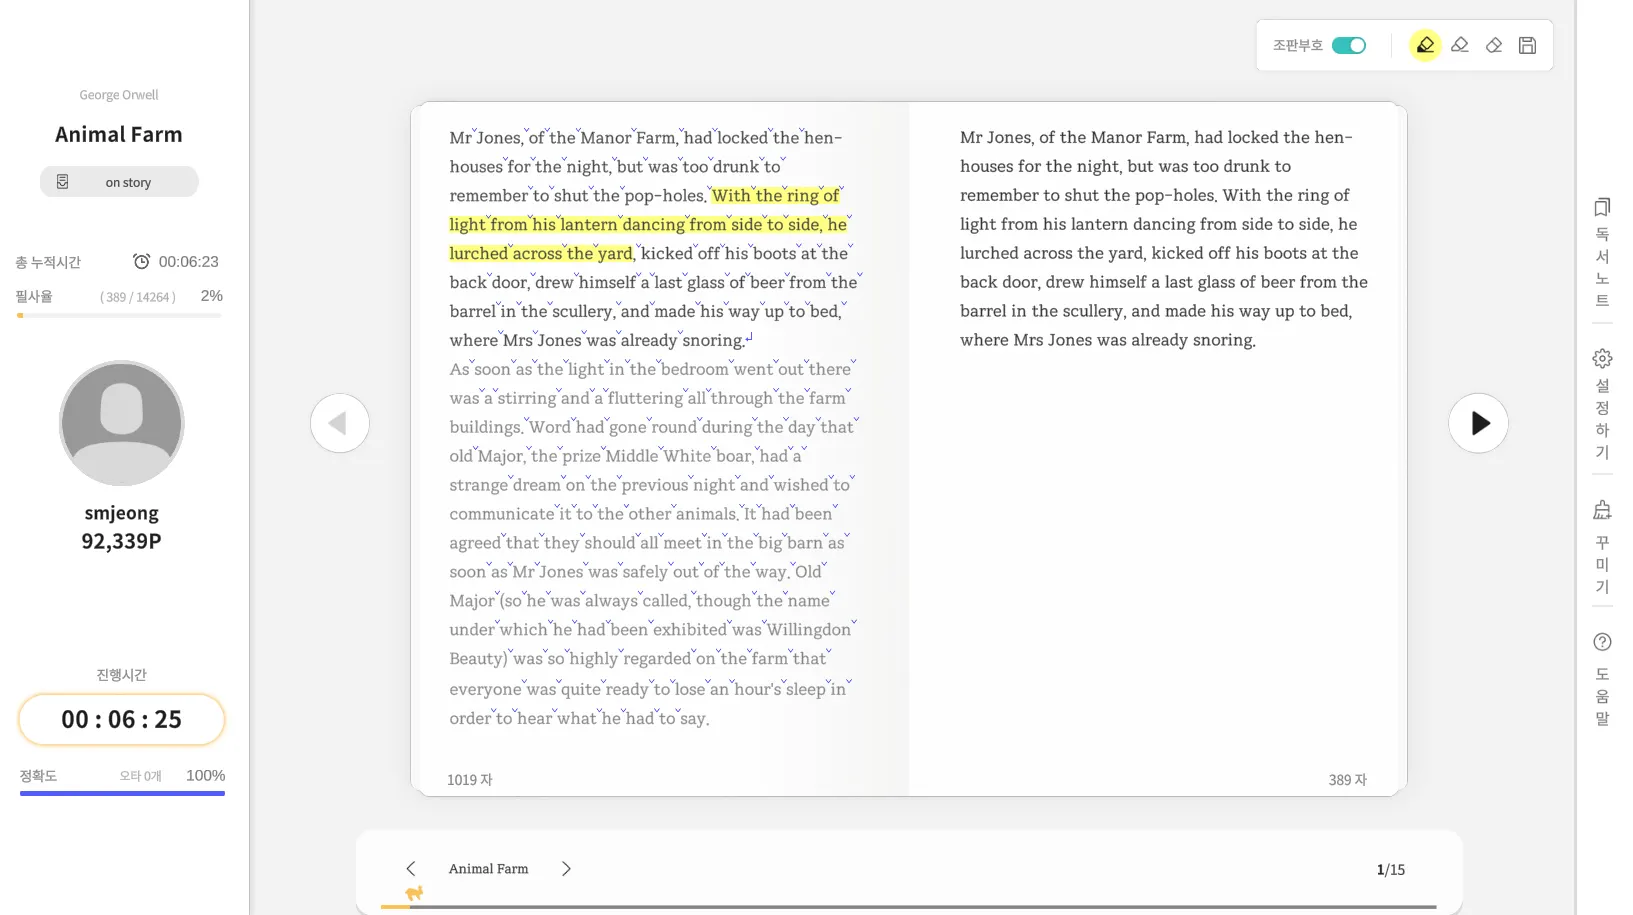Click the 100% accuracy value
Screen dimensions: 1633x915
[x=205, y=775]
